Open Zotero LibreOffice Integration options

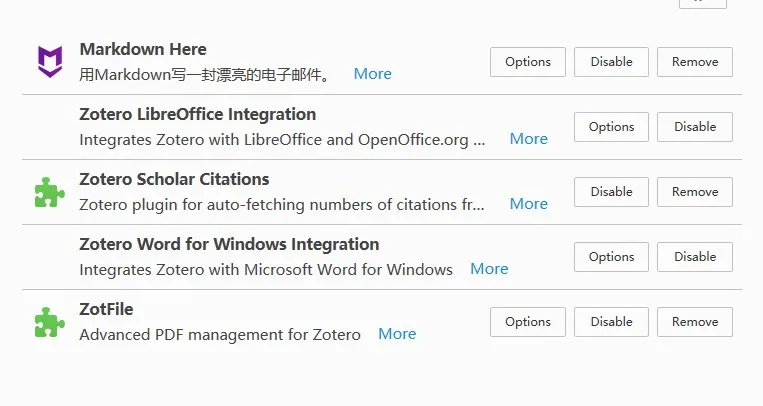point(611,127)
